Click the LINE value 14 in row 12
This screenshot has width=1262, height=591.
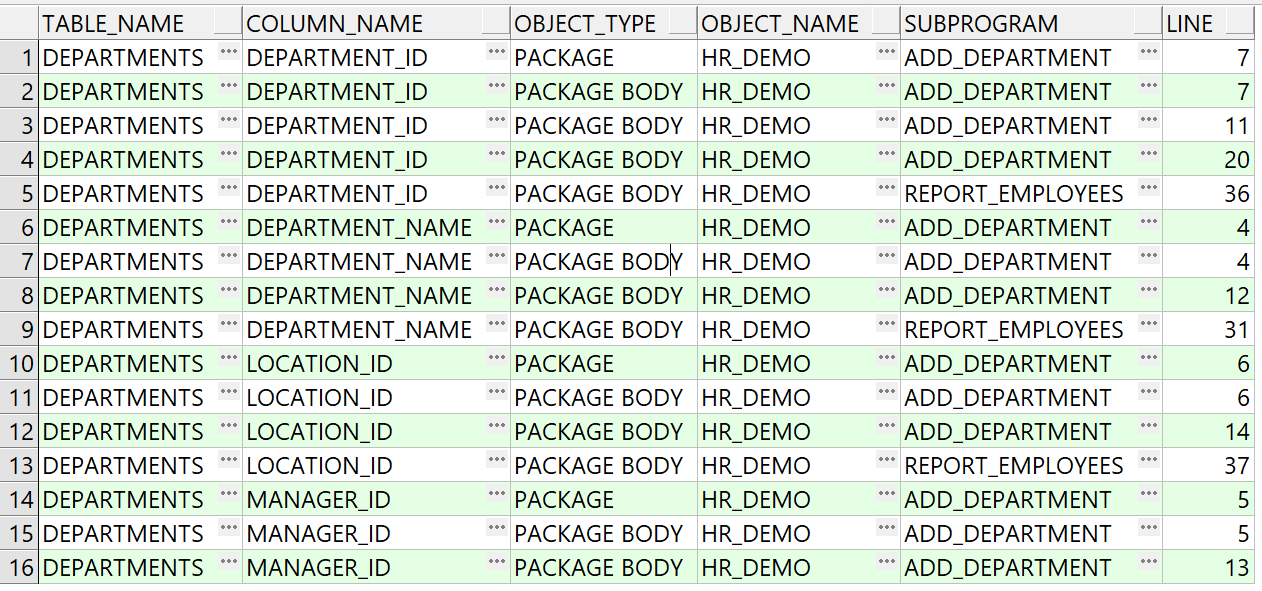[x=1237, y=432]
